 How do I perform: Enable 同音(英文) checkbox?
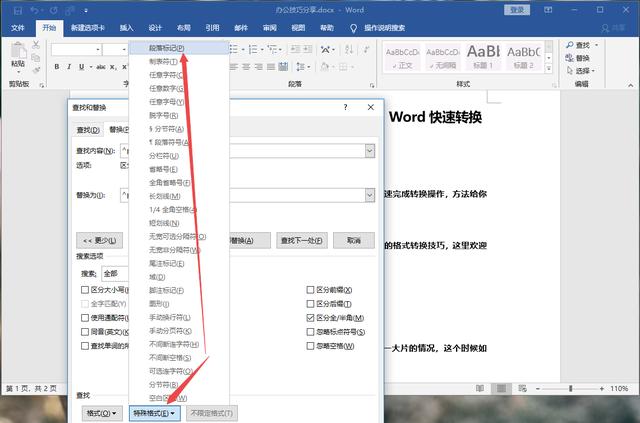85,332
